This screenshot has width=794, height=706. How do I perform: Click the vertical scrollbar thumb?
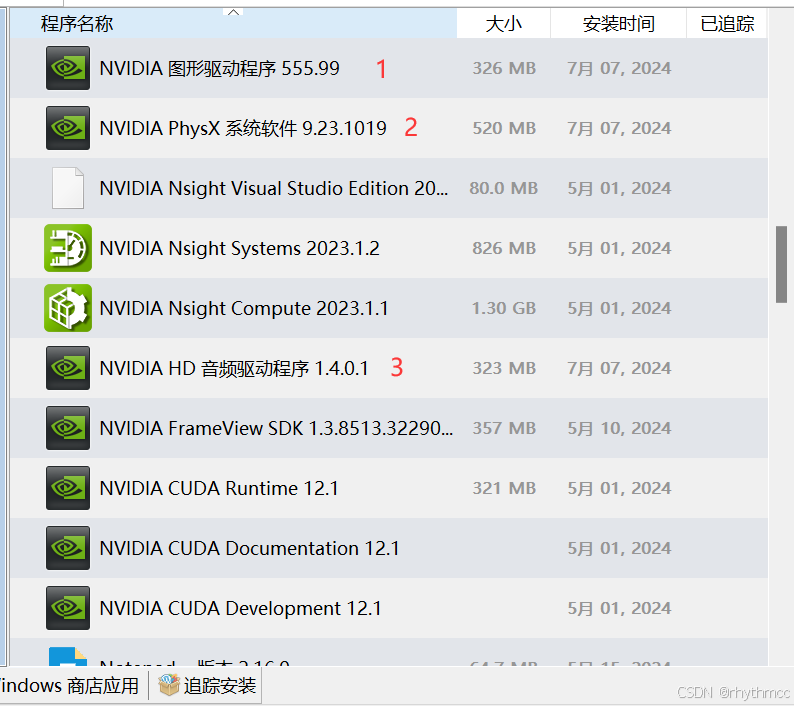[x=781, y=264]
